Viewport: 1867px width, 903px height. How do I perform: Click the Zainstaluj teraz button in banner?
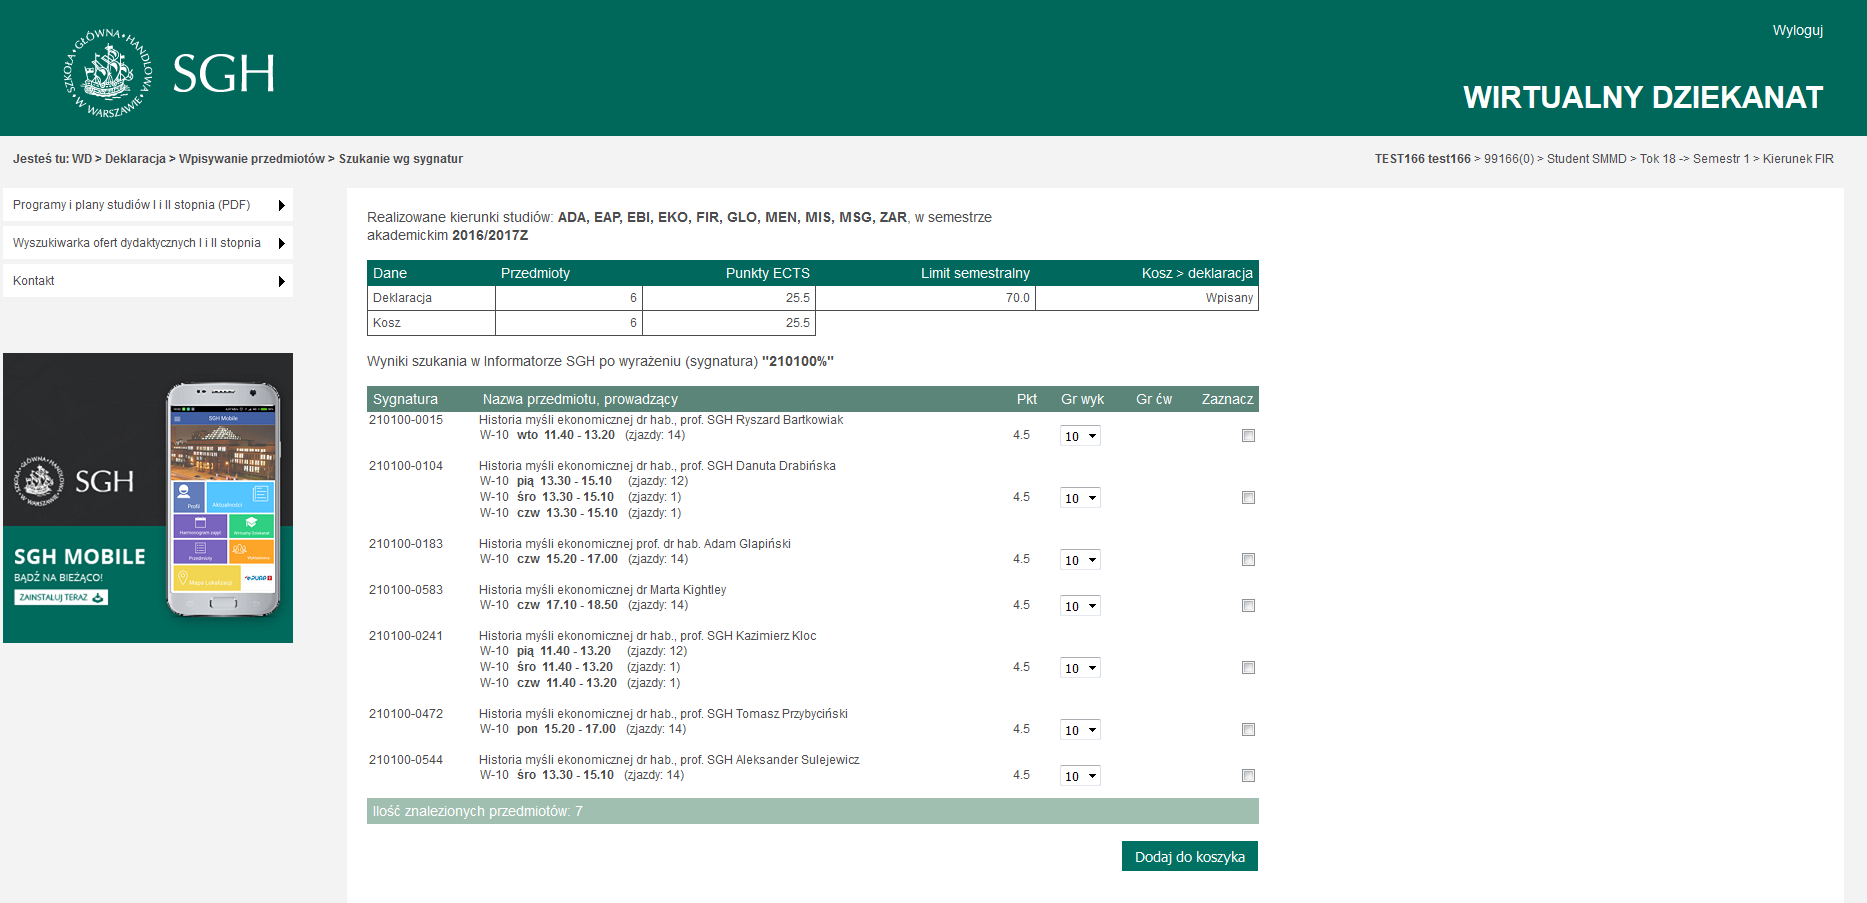(61, 597)
